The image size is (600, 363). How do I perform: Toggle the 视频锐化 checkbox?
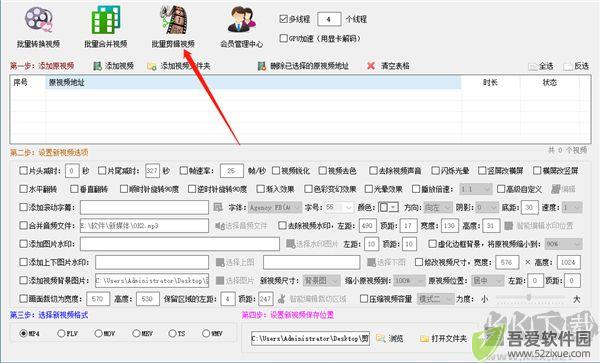click(x=276, y=171)
